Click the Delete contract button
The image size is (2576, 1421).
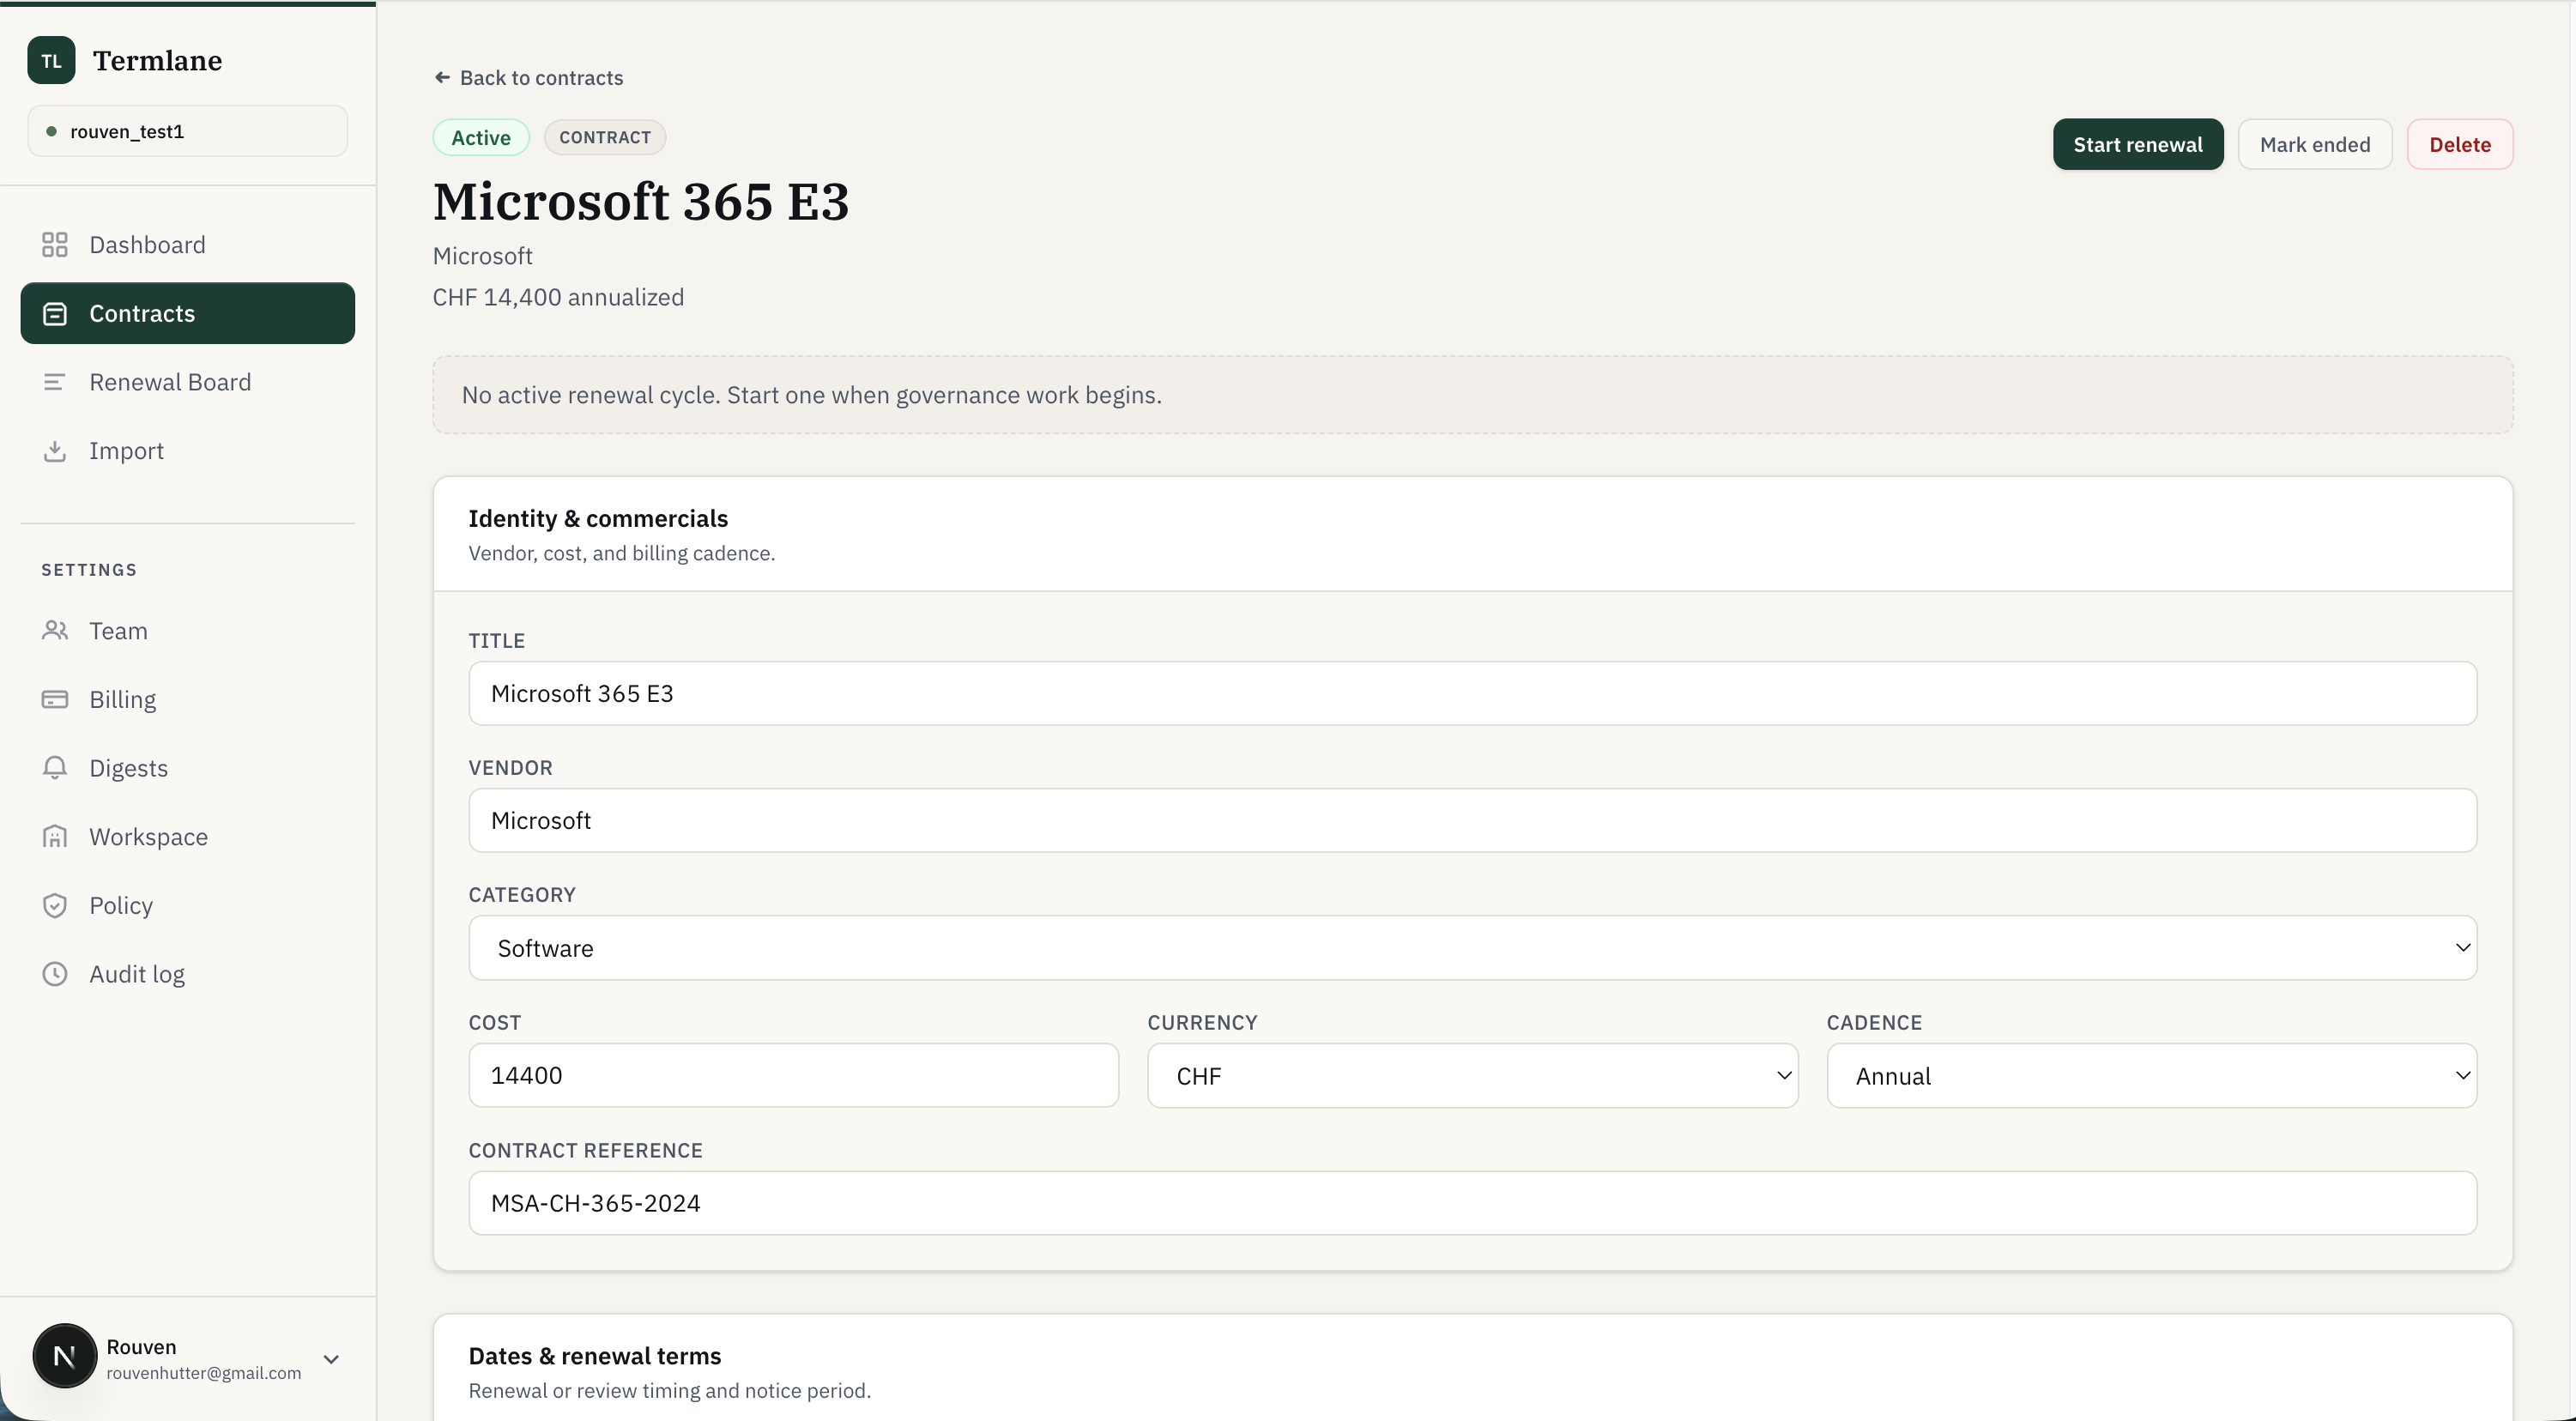2460,144
